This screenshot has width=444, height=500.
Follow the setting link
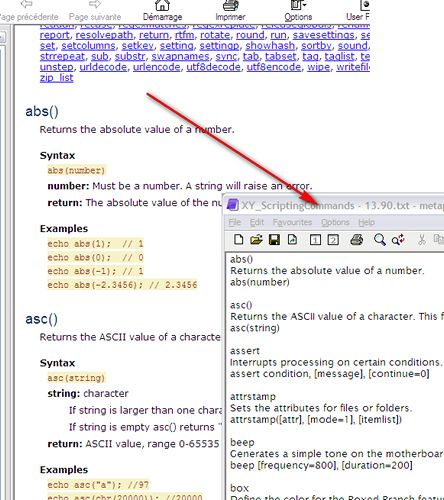click(176, 46)
